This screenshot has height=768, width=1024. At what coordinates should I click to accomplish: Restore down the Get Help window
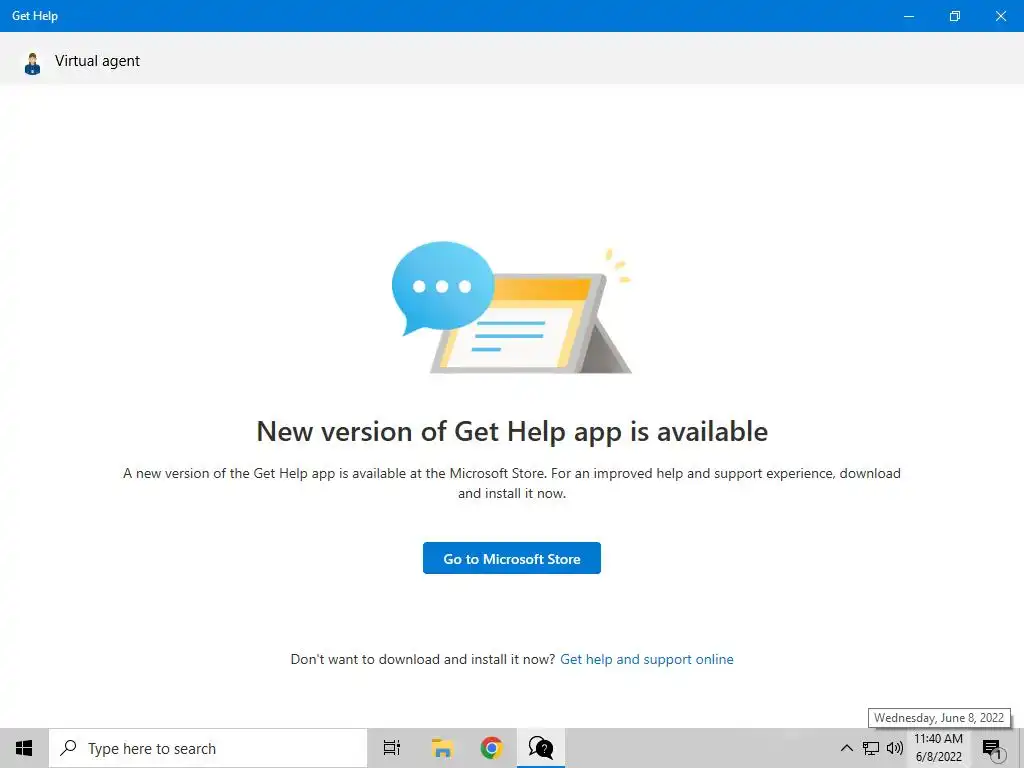pos(955,16)
